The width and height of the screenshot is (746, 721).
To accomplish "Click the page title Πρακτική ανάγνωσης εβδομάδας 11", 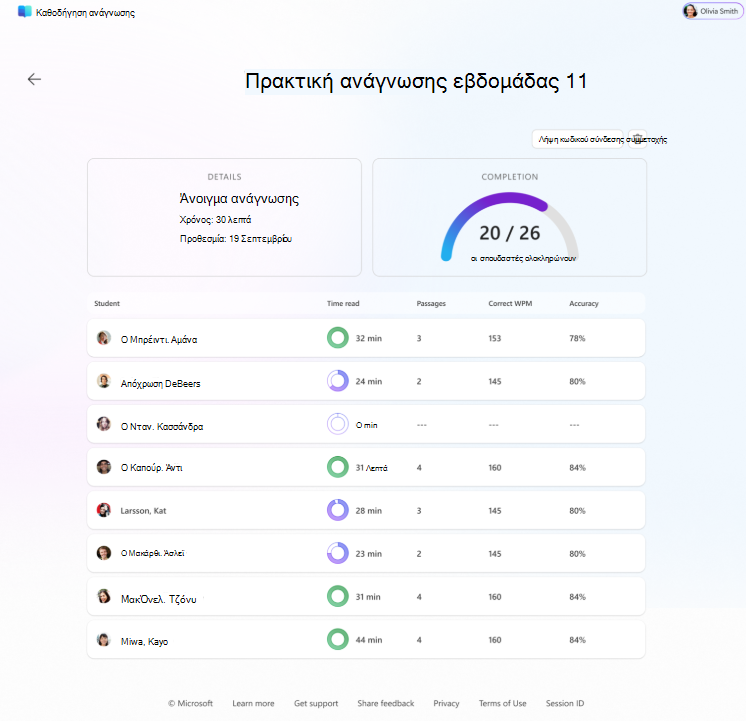I will [x=416, y=81].
